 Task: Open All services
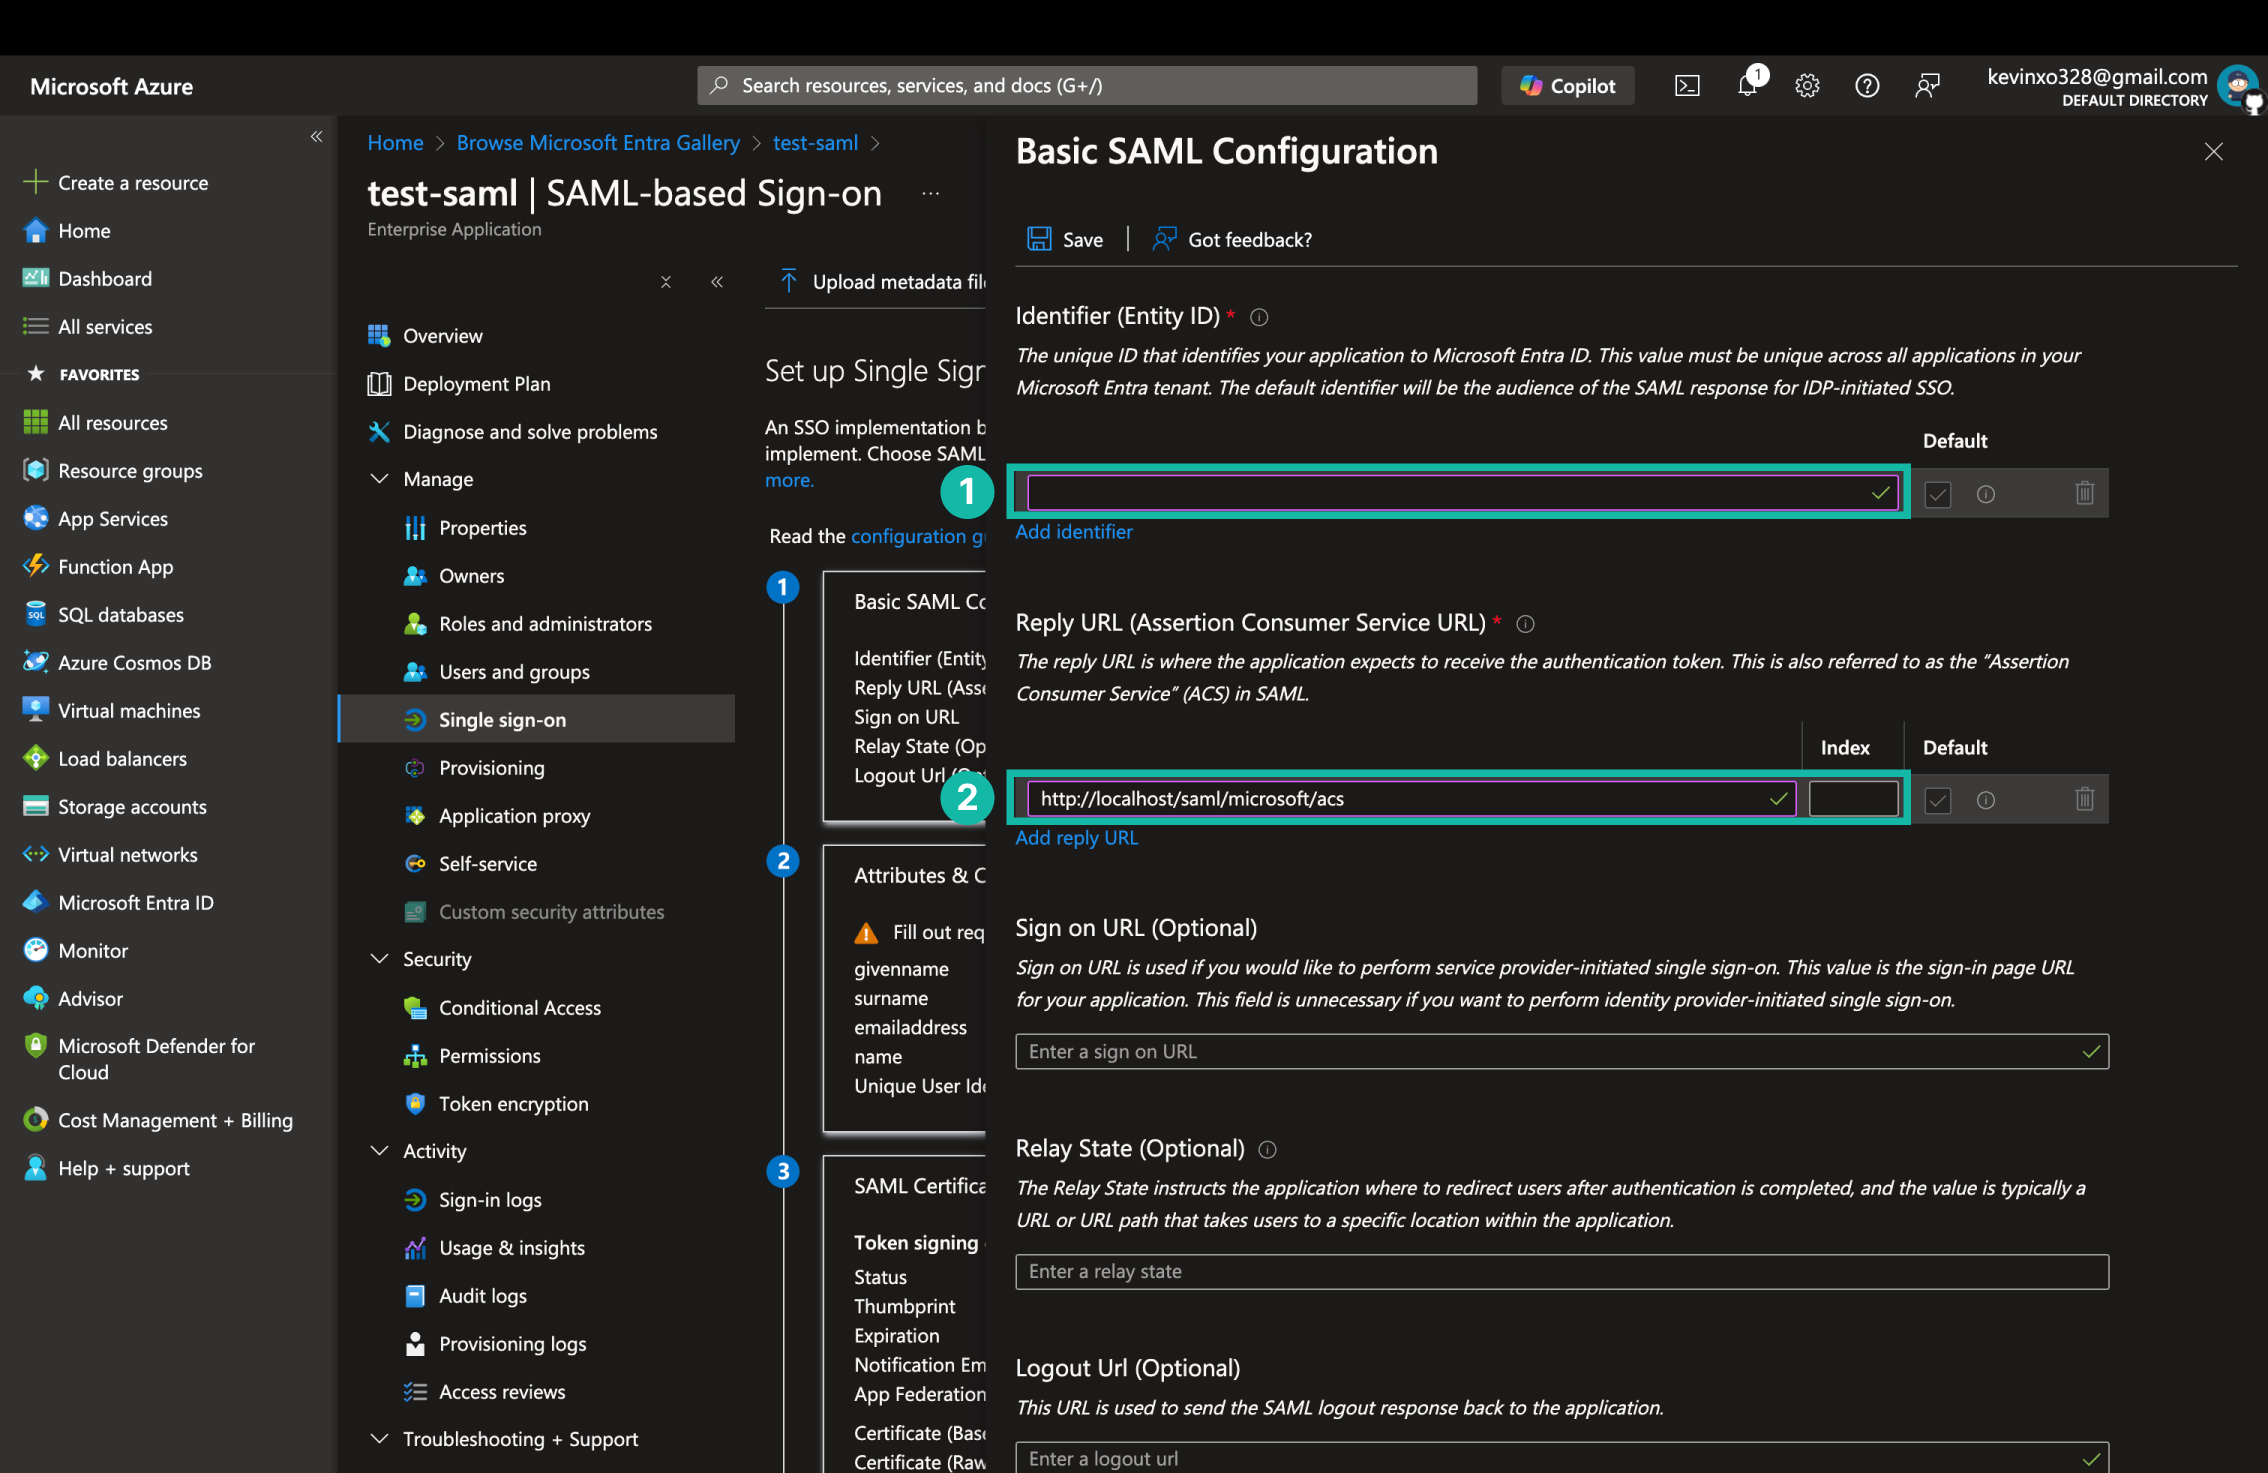(x=104, y=327)
